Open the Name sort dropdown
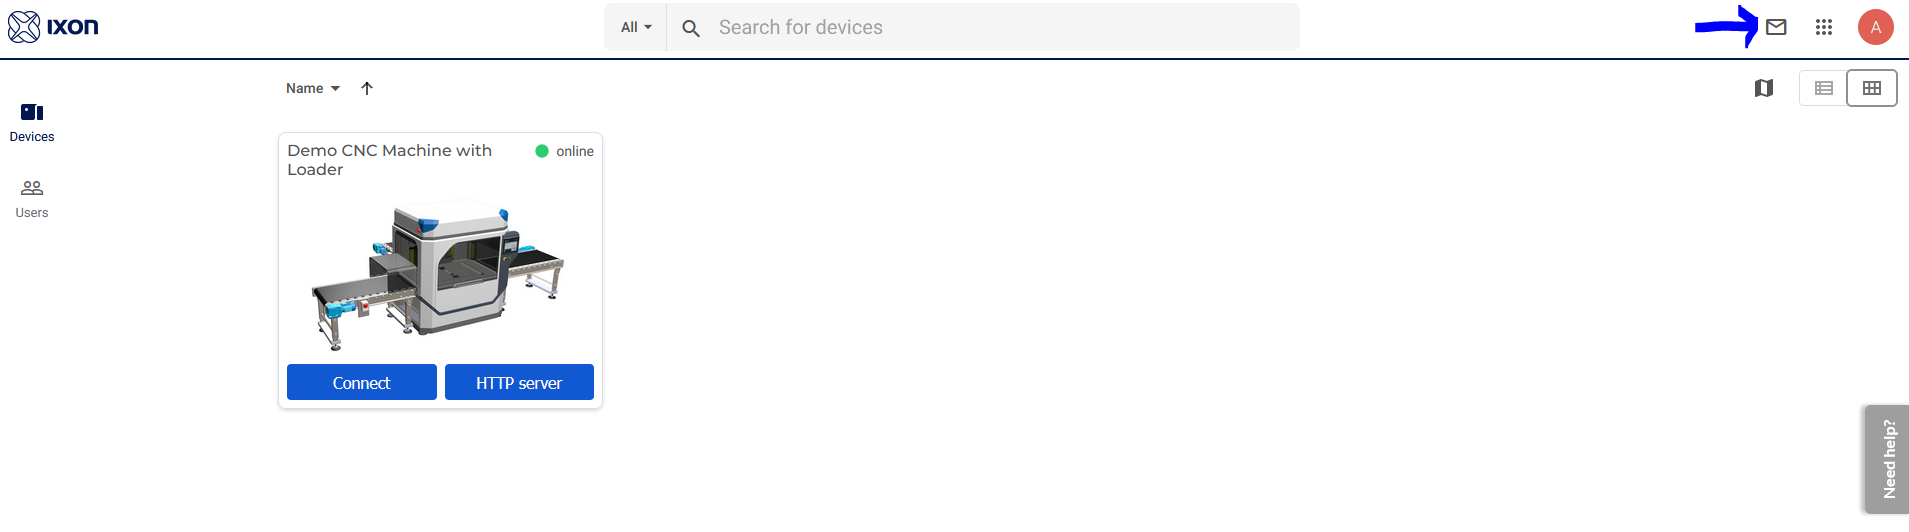The width and height of the screenshot is (1909, 532). 313,88
